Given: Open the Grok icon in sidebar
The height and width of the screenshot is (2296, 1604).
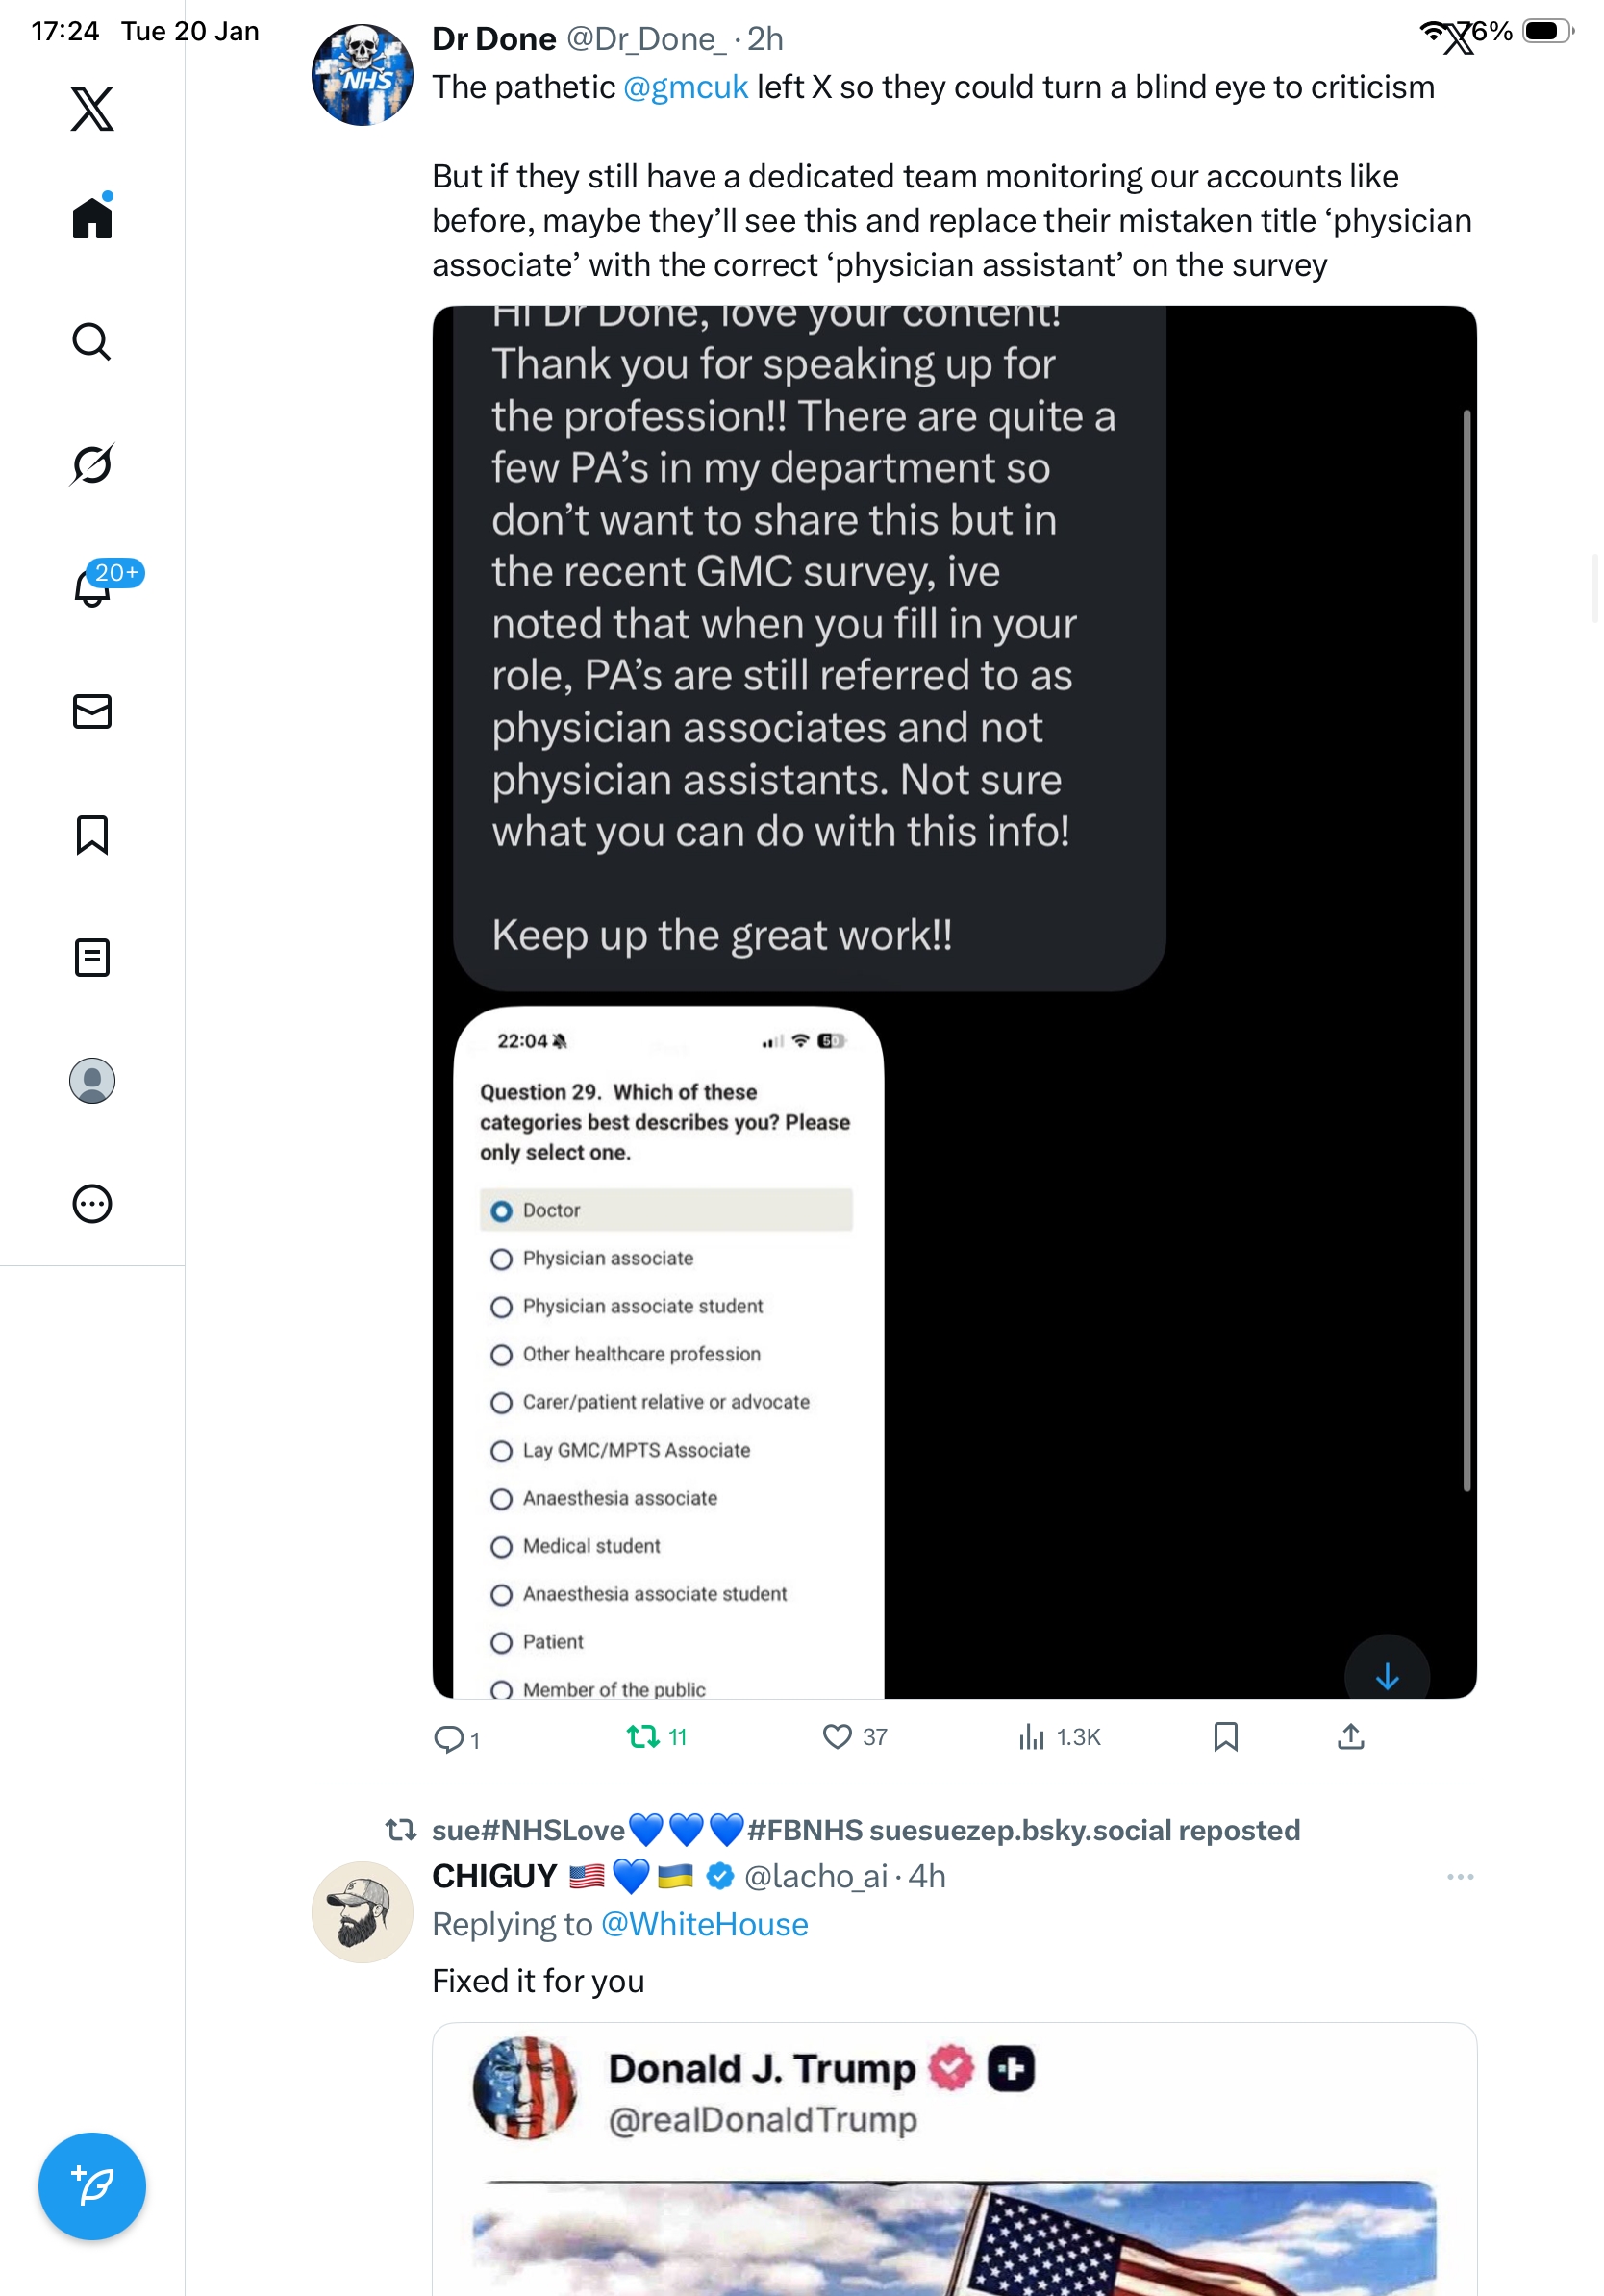Looking at the screenshot, I should point(92,465).
